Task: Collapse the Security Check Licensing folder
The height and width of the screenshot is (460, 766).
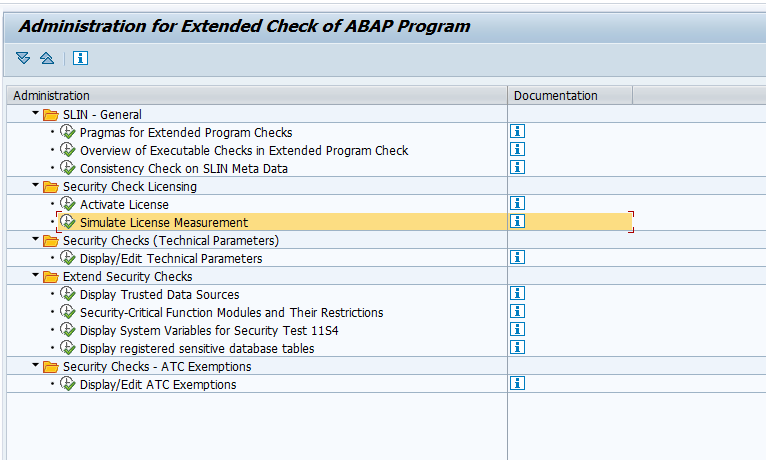Action: click(35, 185)
